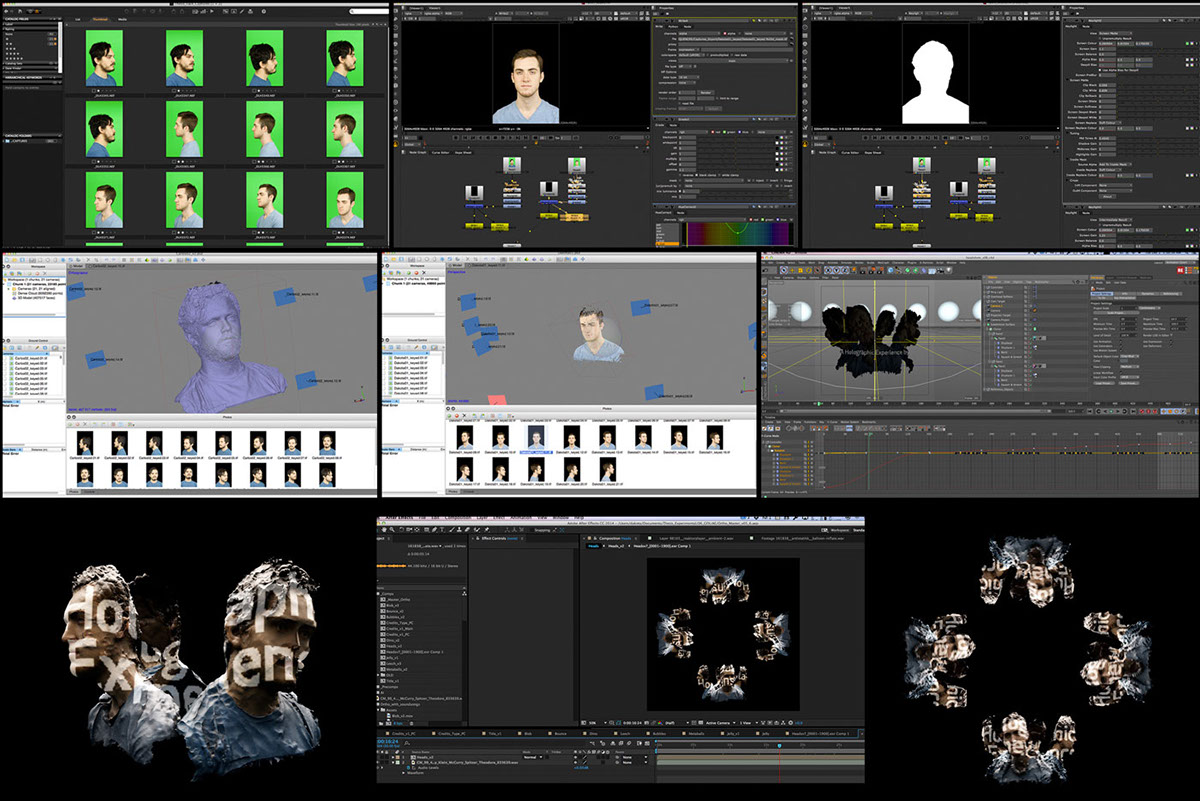Select Cameras (21, 21 aligned) in Carlos02 workspace tree
Viewport: 1200px width, 801px height.
(x=36, y=288)
